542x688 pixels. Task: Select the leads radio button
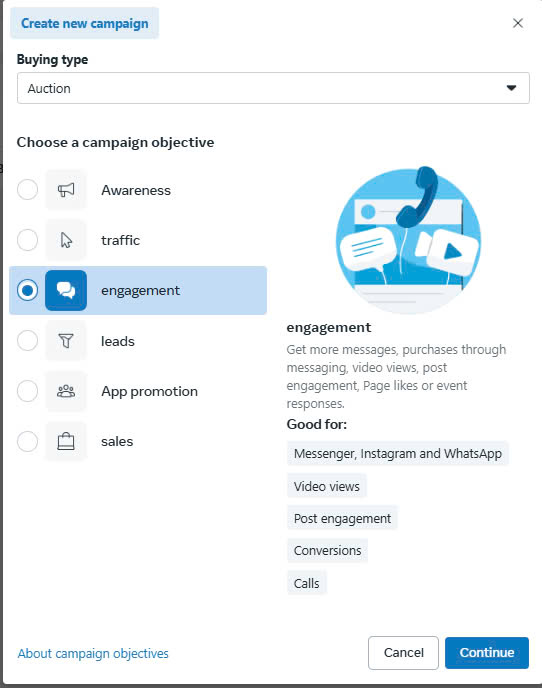click(27, 341)
